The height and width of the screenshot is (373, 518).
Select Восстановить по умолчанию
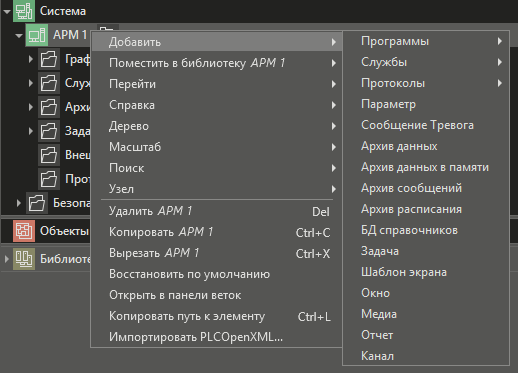click(217, 274)
